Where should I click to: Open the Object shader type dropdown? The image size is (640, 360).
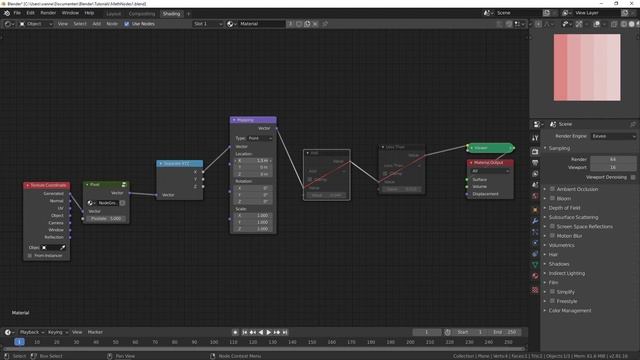(x=36, y=24)
